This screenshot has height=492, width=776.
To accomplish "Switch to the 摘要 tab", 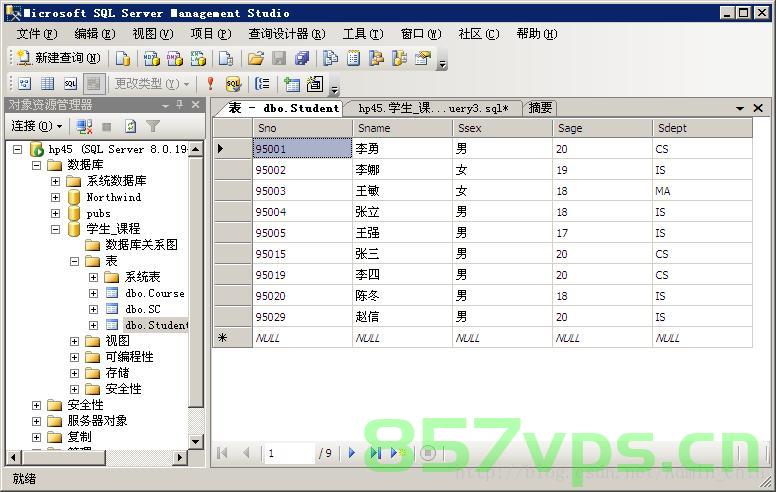I will coord(540,108).
